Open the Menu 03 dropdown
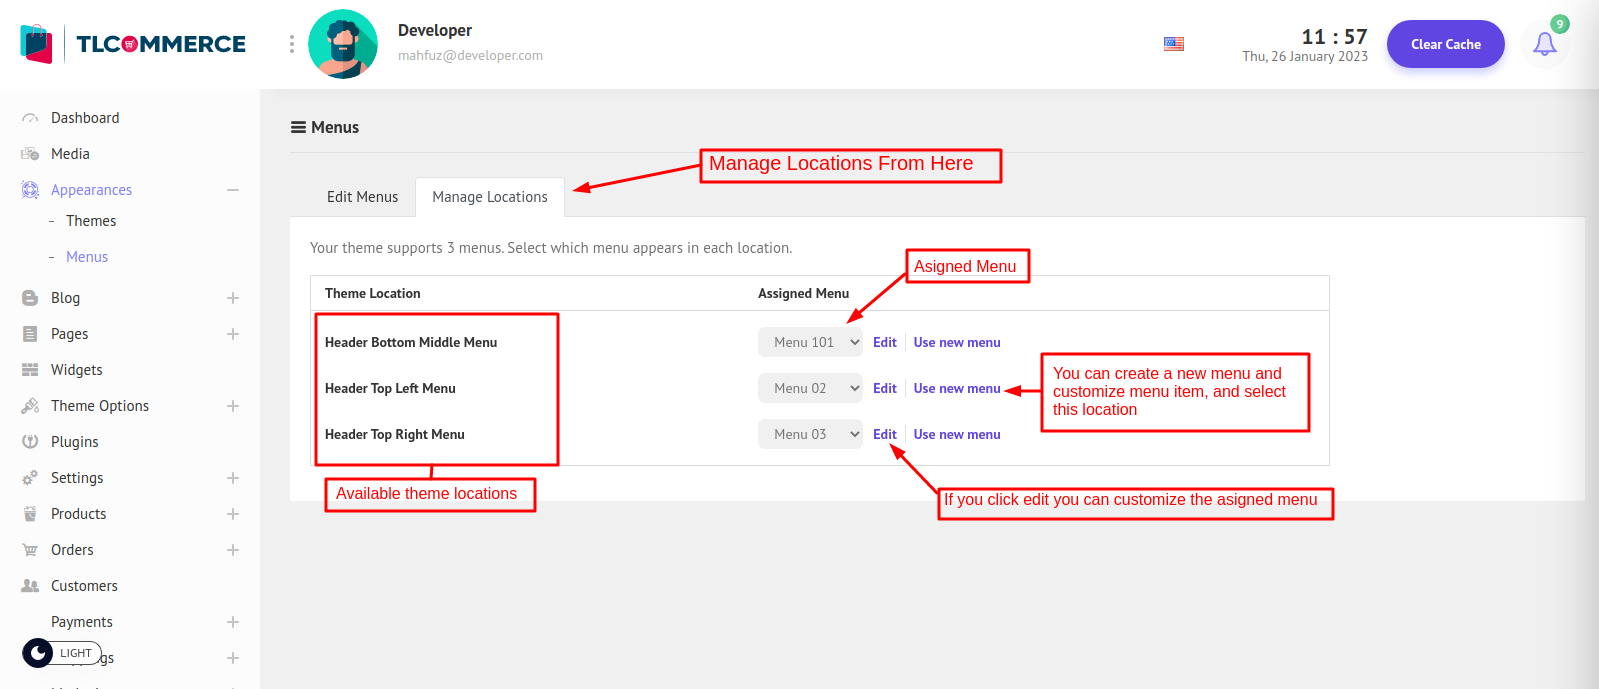 (x=810, y=434)
